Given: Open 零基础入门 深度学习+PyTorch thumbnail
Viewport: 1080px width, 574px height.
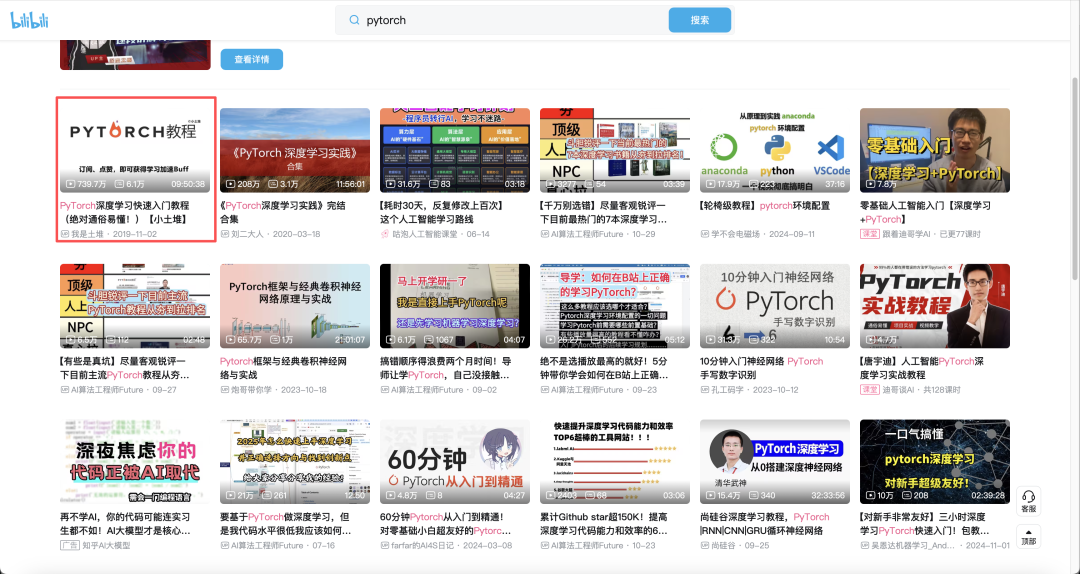Looking at the screenshot, I should [935, 150].
